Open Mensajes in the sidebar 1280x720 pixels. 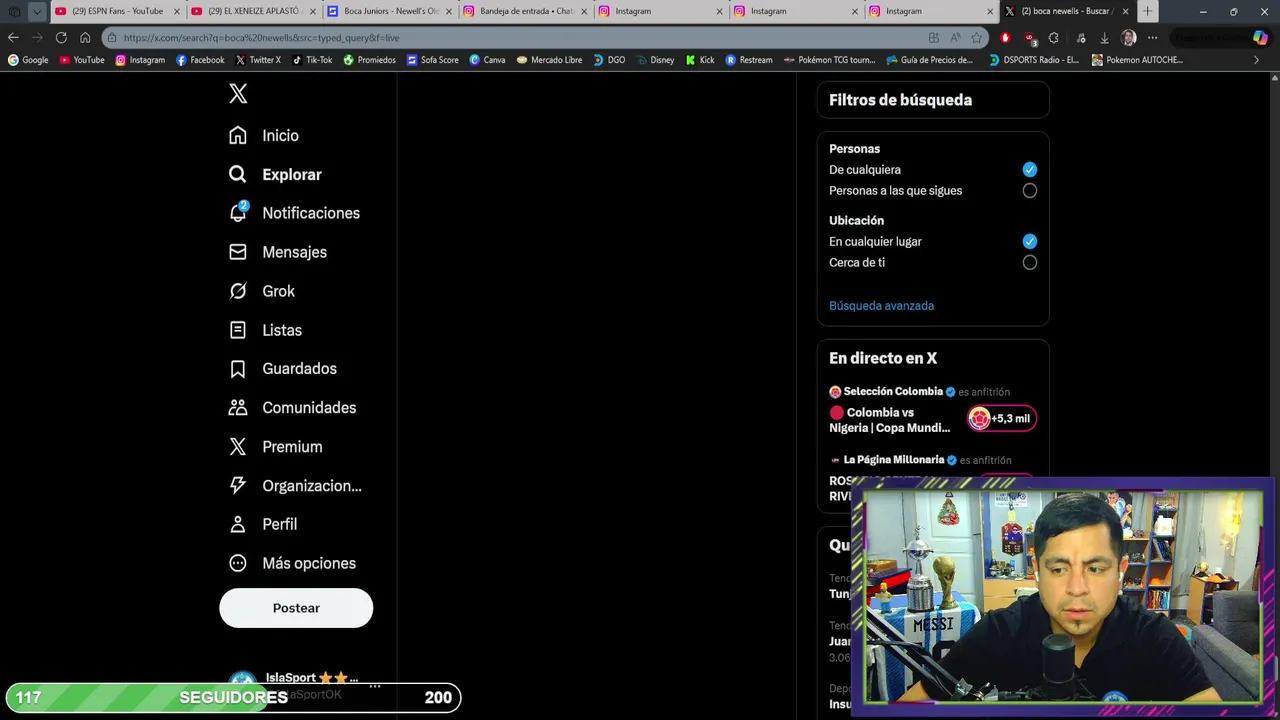coord(278,252)
